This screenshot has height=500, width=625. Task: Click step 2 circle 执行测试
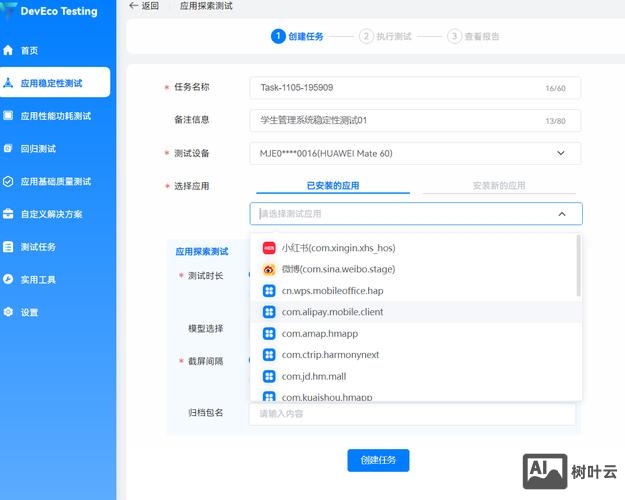pos(366,36)
